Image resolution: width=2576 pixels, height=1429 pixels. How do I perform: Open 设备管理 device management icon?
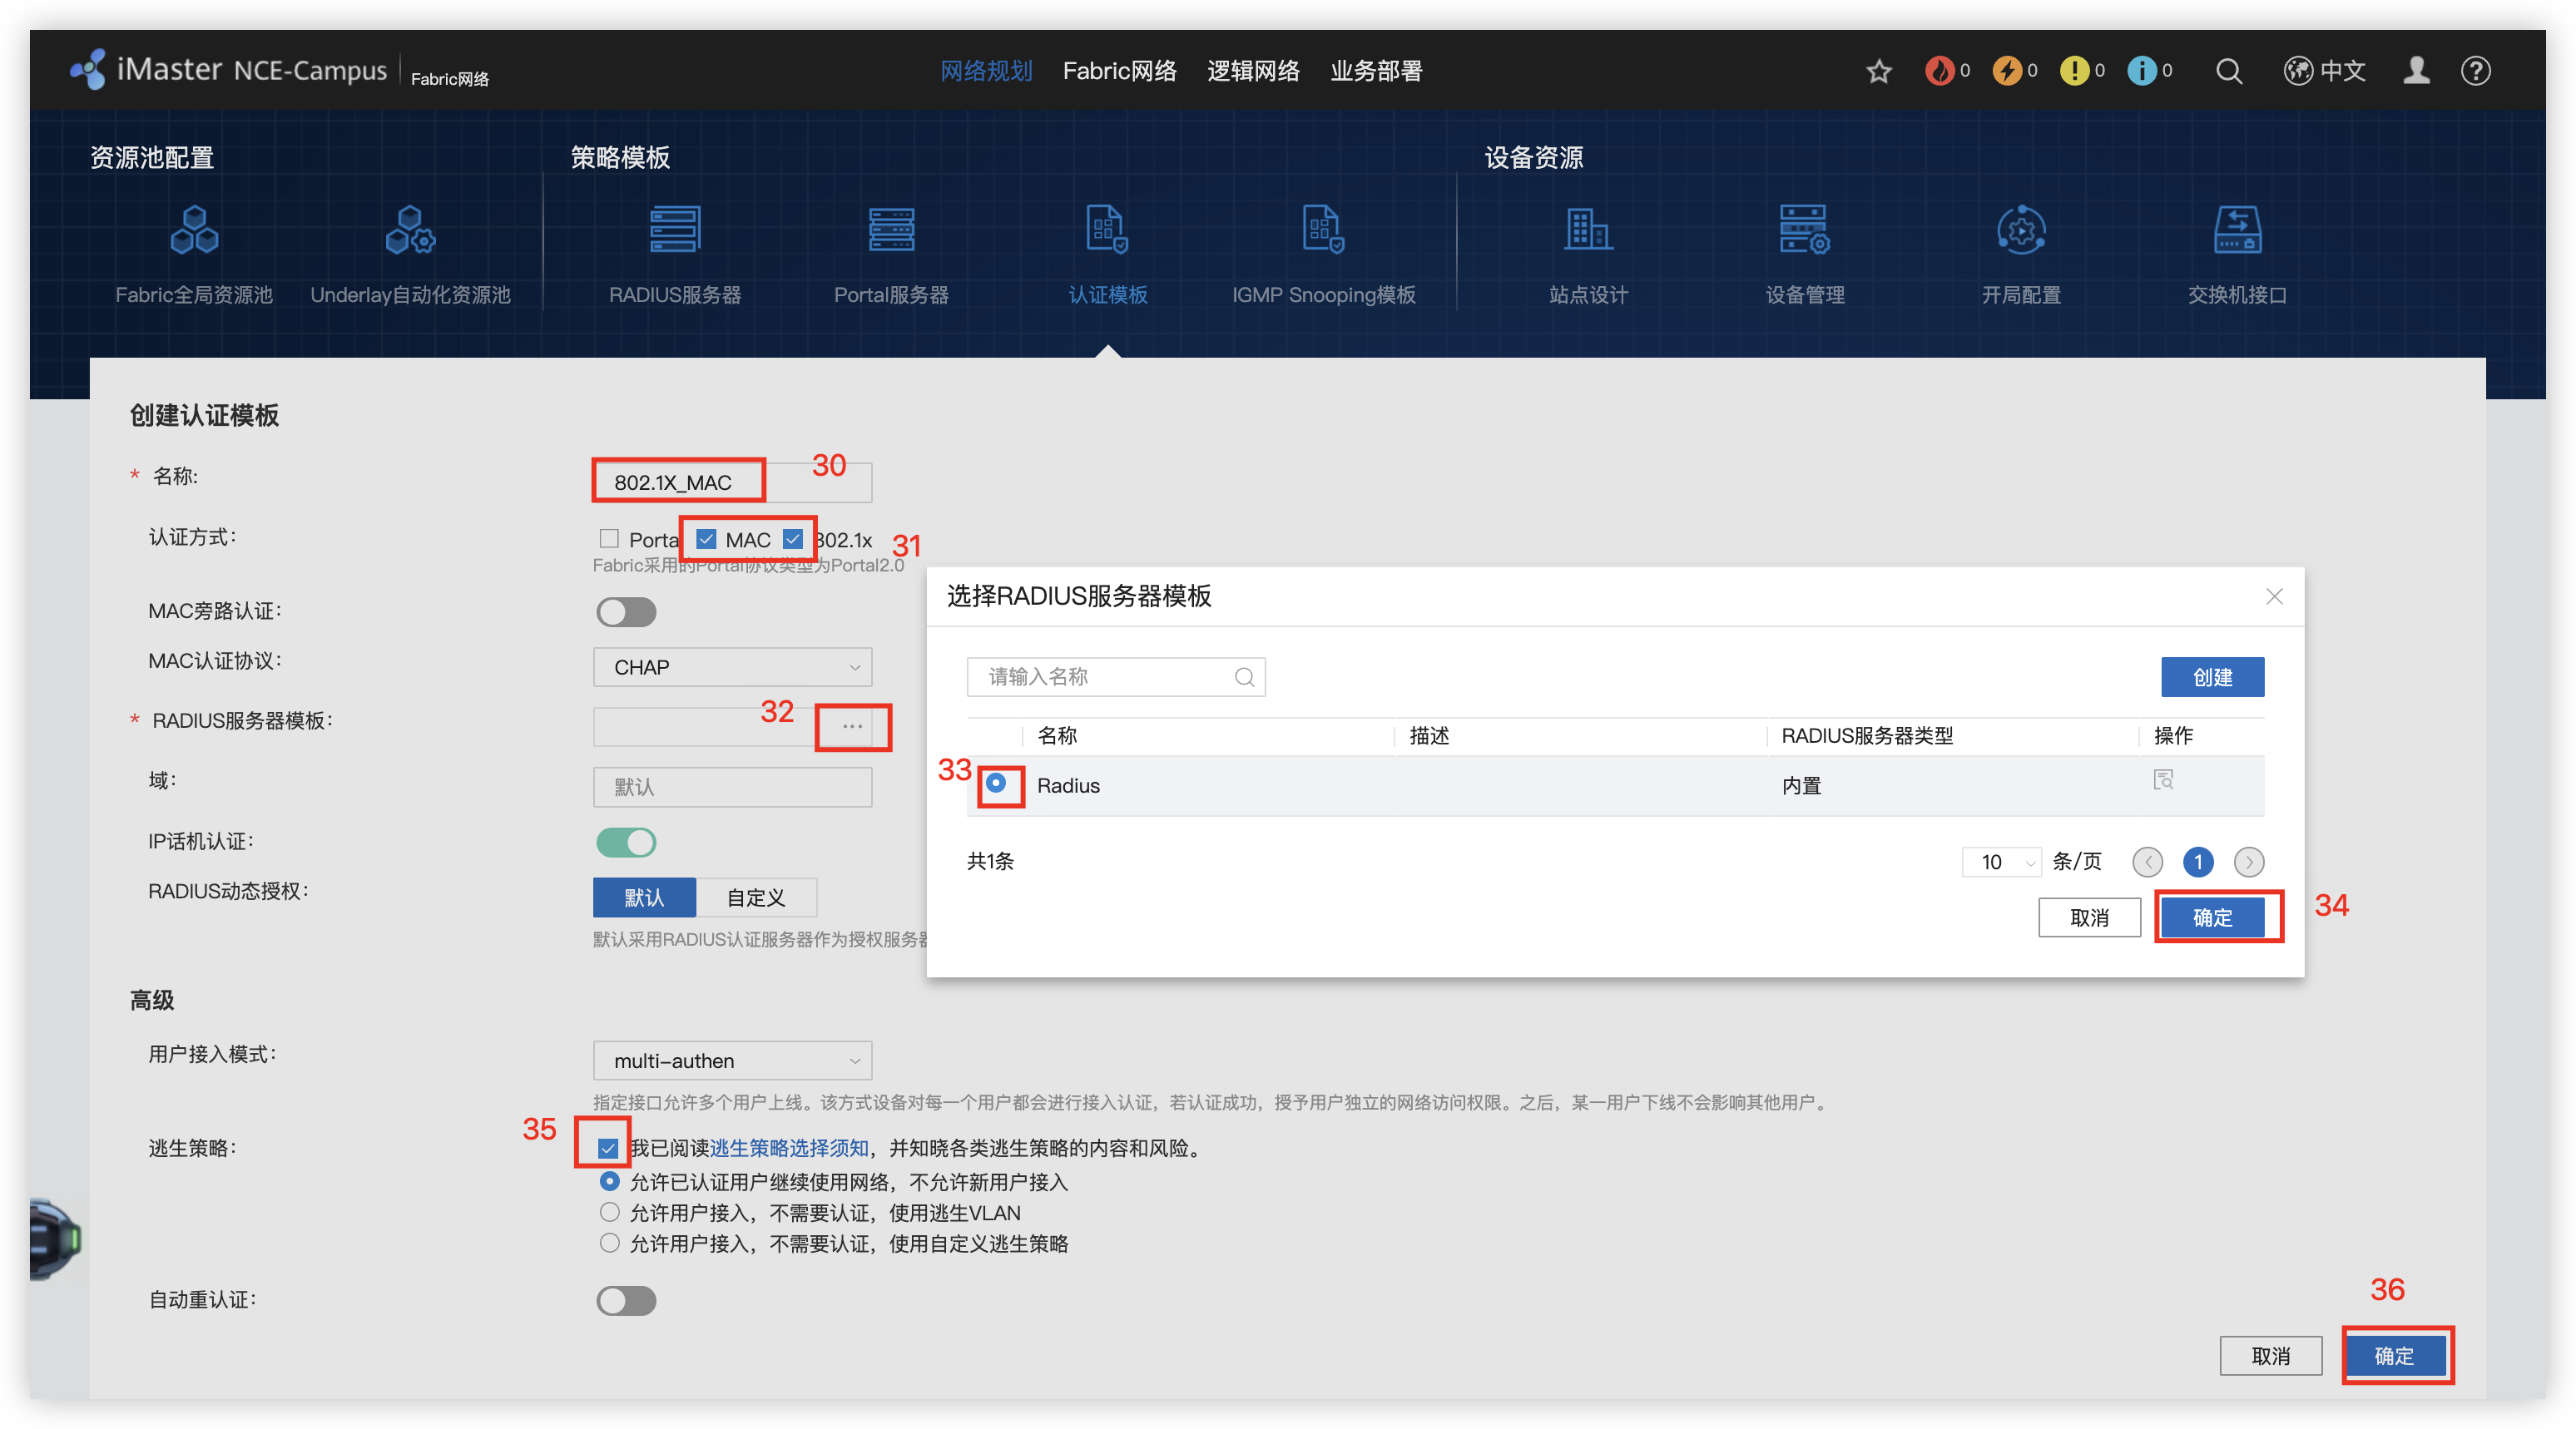(x=1804, y=230)
